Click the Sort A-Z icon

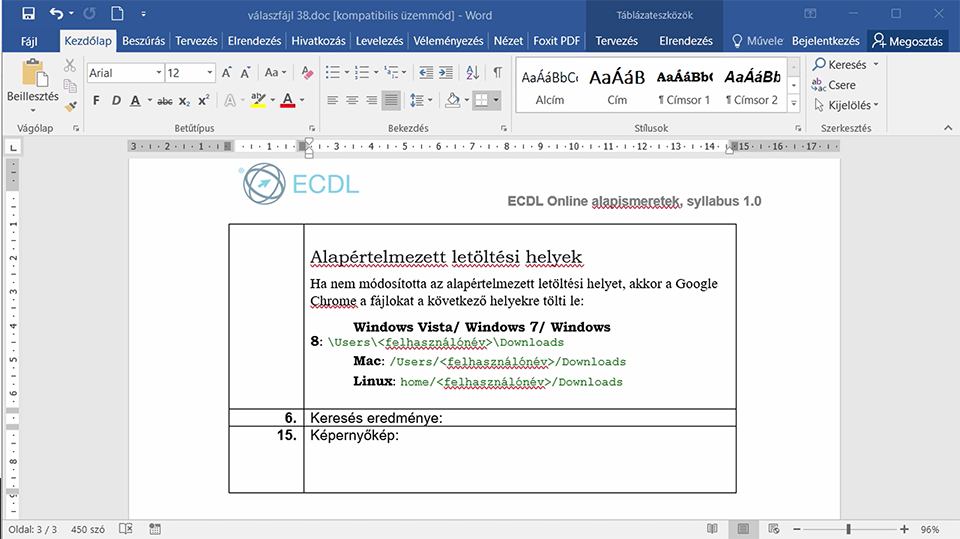472,73
